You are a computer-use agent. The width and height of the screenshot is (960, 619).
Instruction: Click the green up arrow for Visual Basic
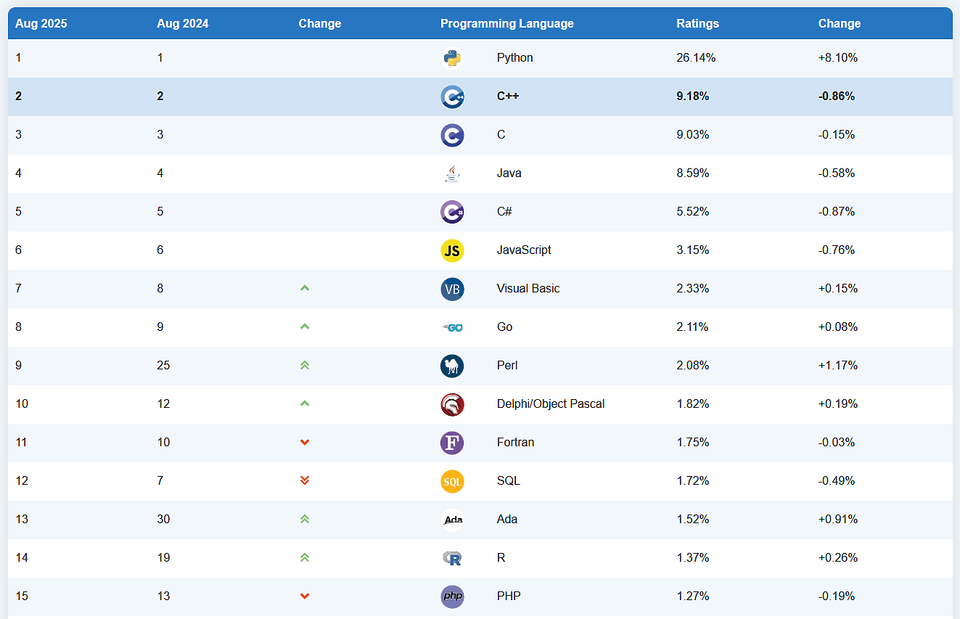point(305,289)
